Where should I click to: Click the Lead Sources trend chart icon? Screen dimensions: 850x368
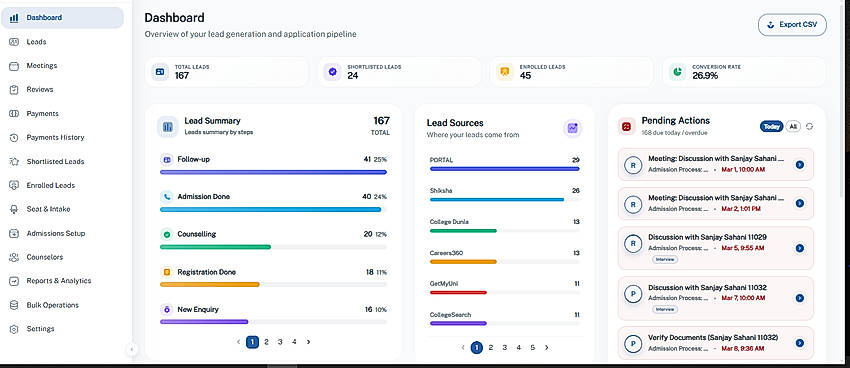[572, 128]
